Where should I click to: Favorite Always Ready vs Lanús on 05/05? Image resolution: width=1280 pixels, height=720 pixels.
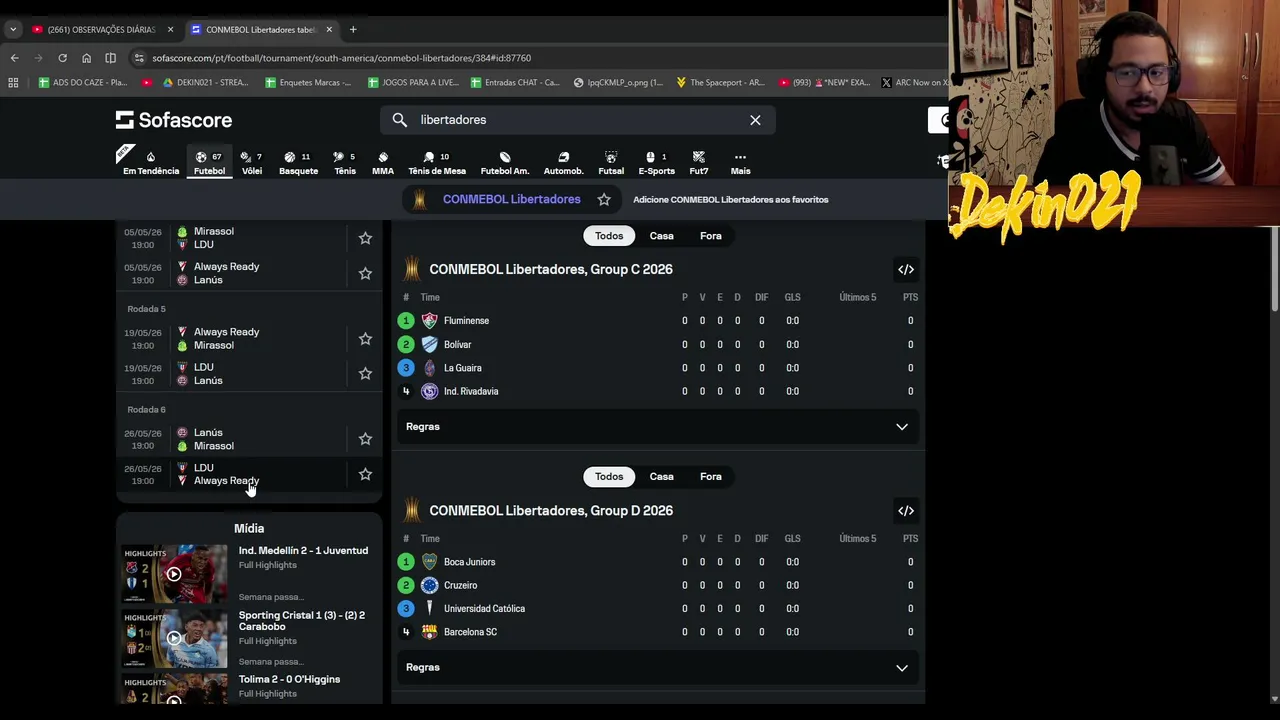365,273
